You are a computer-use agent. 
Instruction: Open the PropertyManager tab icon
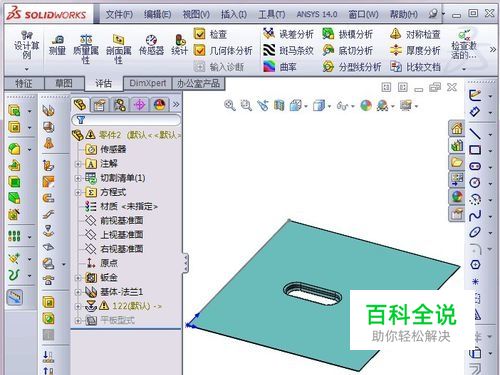99,105
